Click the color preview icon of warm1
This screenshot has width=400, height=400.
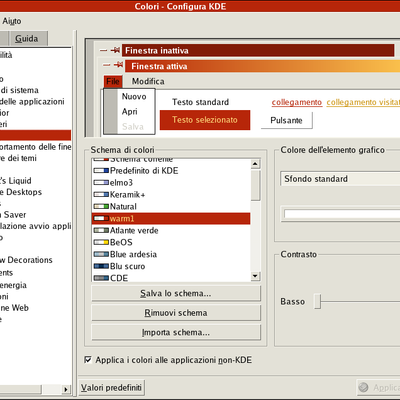pyautogui.click(x=101, y=218)
